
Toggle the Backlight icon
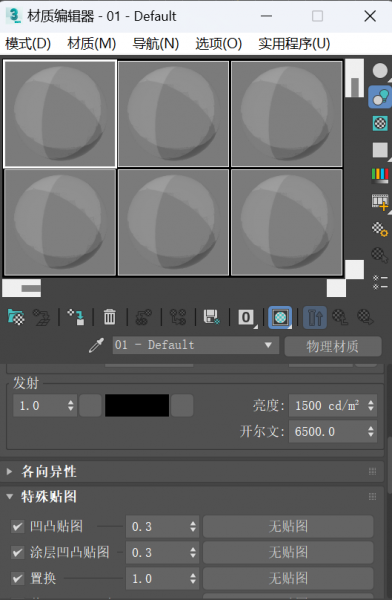tap(380, 97)
